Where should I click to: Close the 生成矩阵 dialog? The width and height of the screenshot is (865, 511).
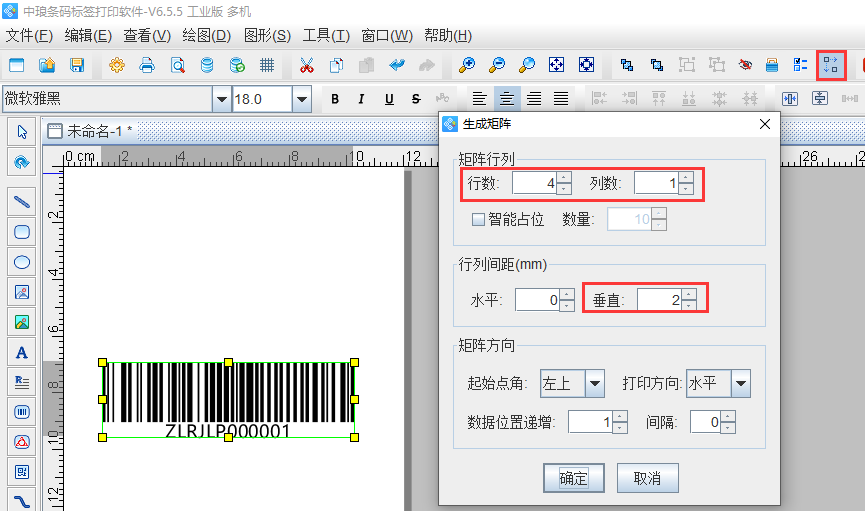pos(765,124)
